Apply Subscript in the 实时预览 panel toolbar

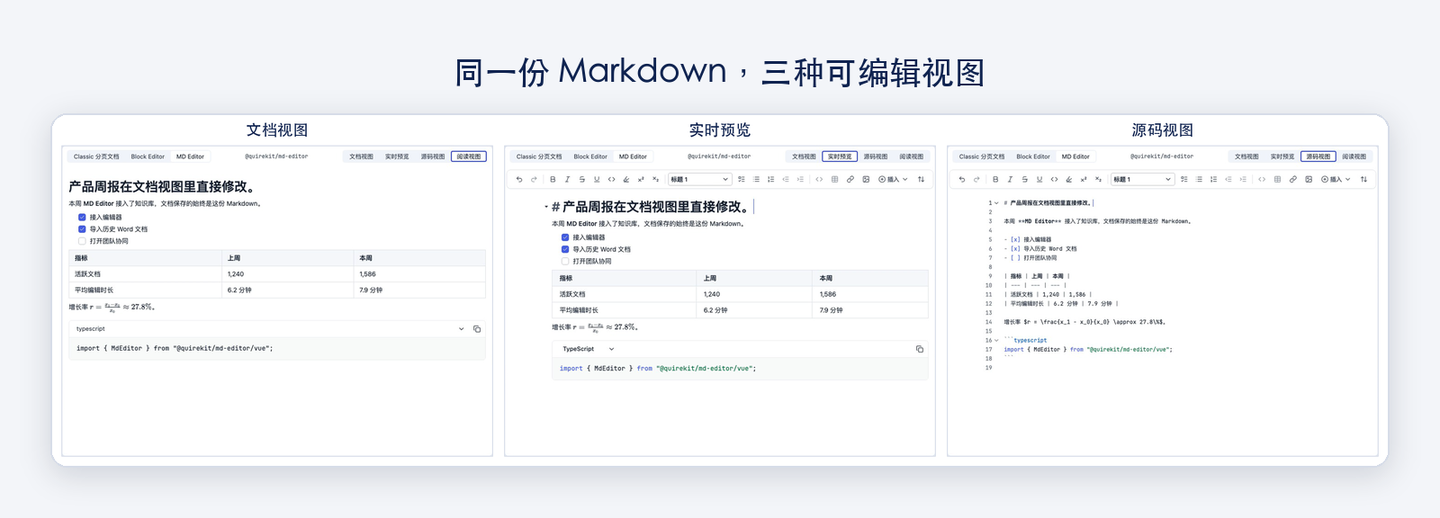coord(656,179)
